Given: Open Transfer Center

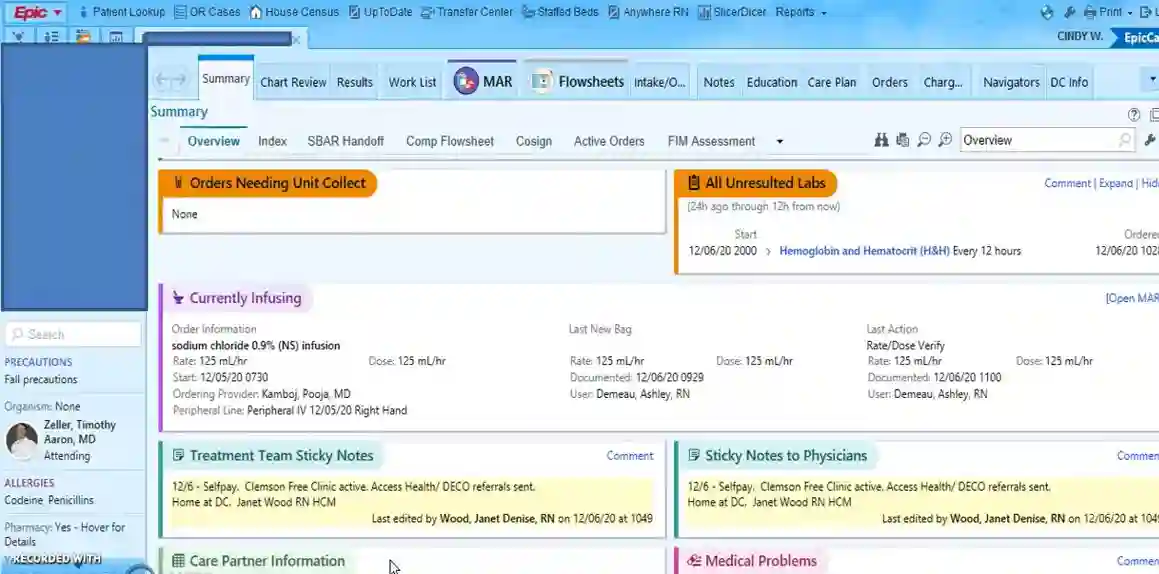Looking at the screenshot, I should (x=466, y=12).
